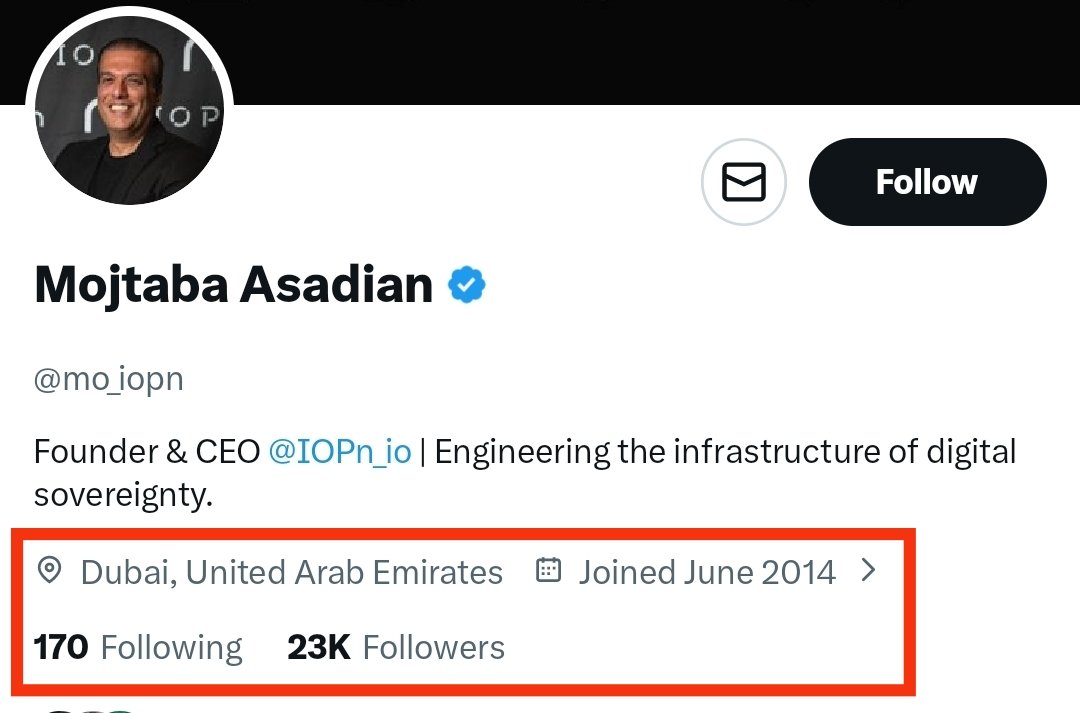1080x713 pixels.
Task: Click the "Followers" label
Action: (433, 647)
